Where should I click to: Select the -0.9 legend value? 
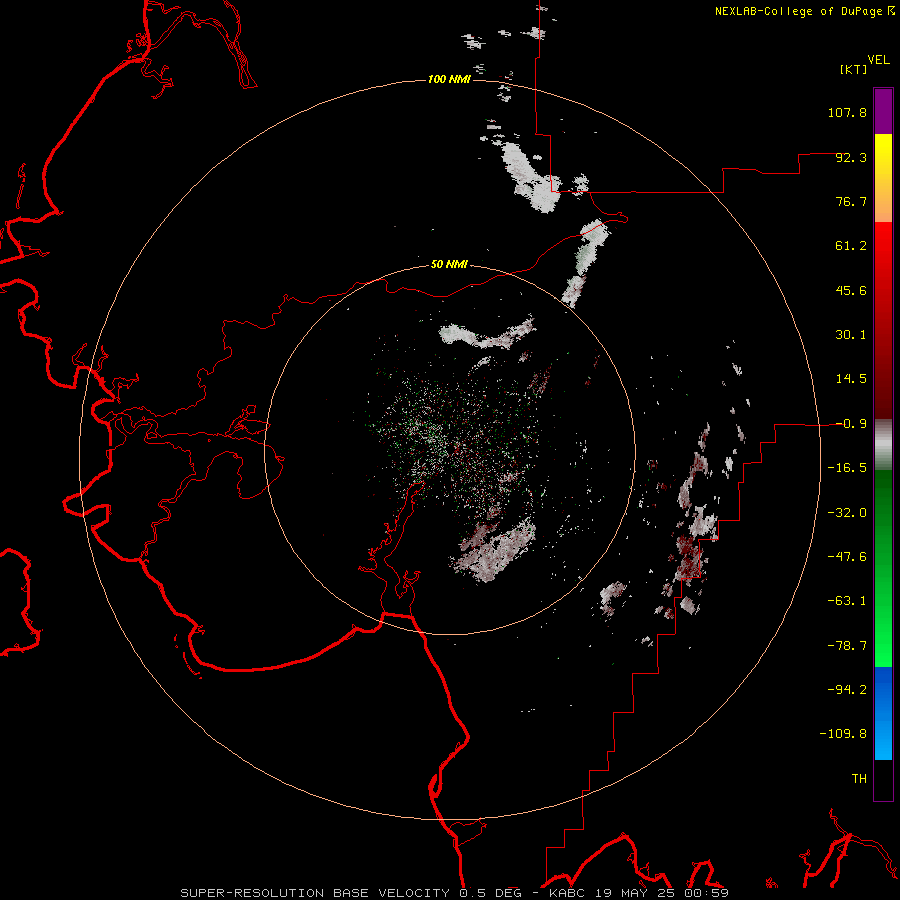click(851, 424)
